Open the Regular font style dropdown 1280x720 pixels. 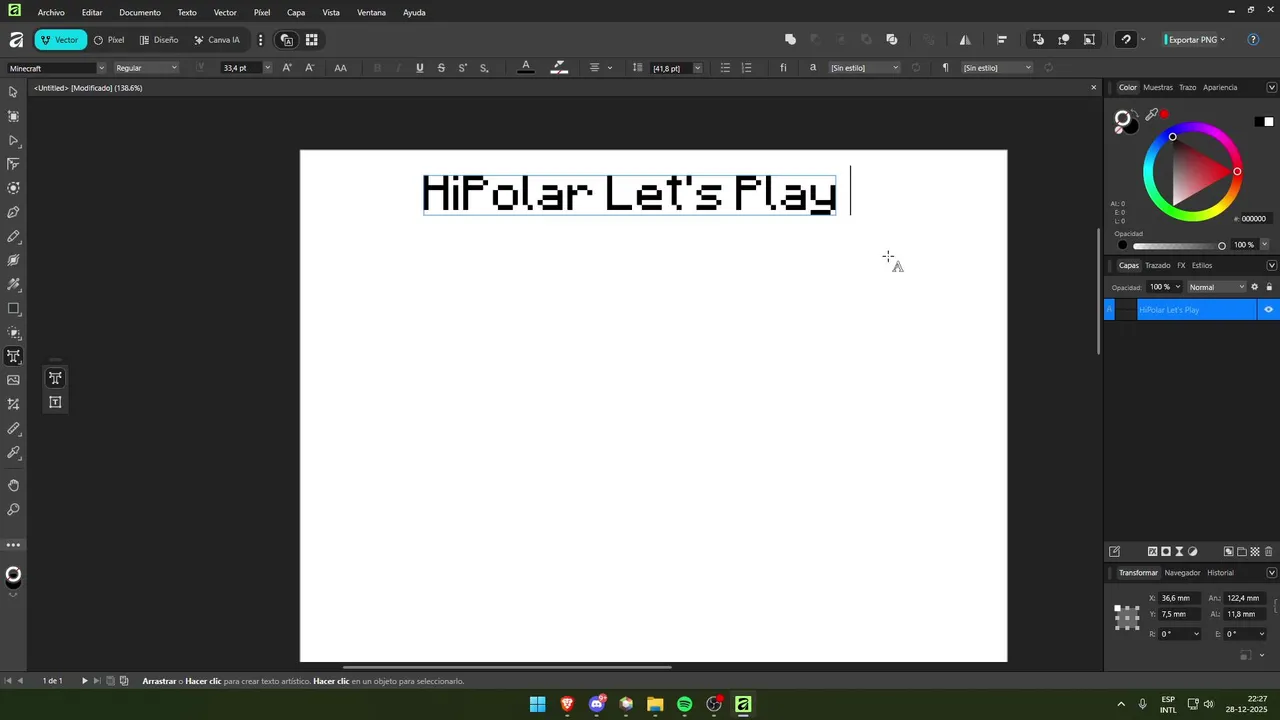146,68
